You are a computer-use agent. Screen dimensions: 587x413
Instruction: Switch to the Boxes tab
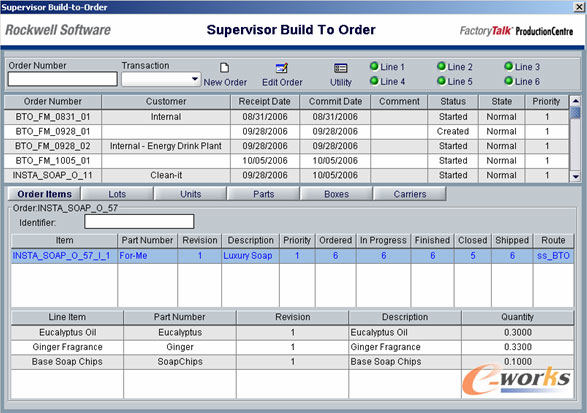(336, 194)
